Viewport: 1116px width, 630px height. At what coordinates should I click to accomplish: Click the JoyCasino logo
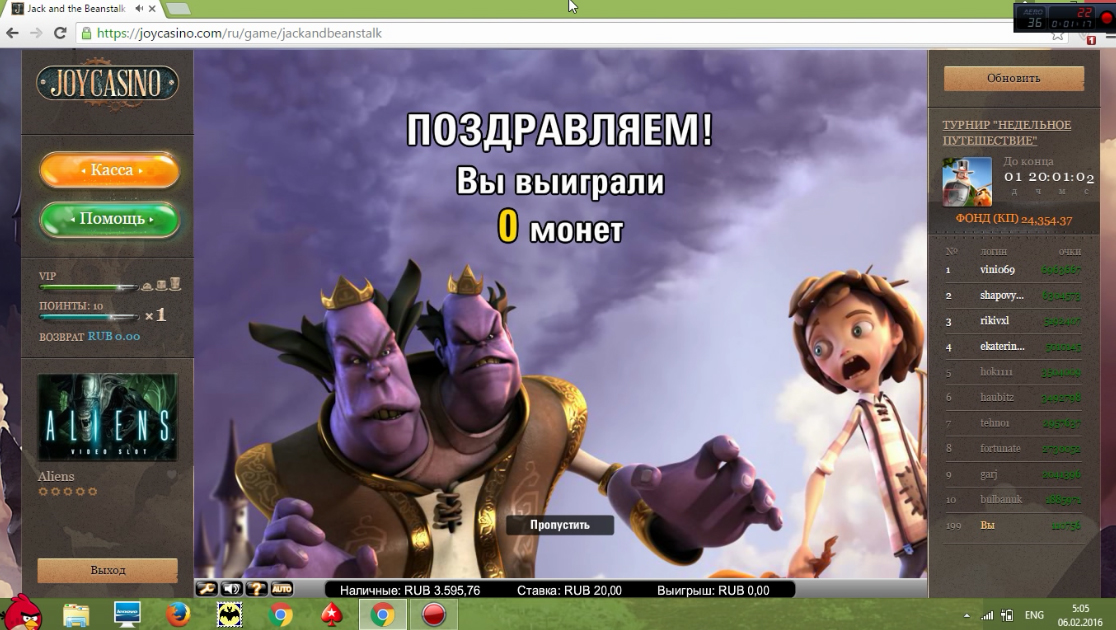(108, 84)
